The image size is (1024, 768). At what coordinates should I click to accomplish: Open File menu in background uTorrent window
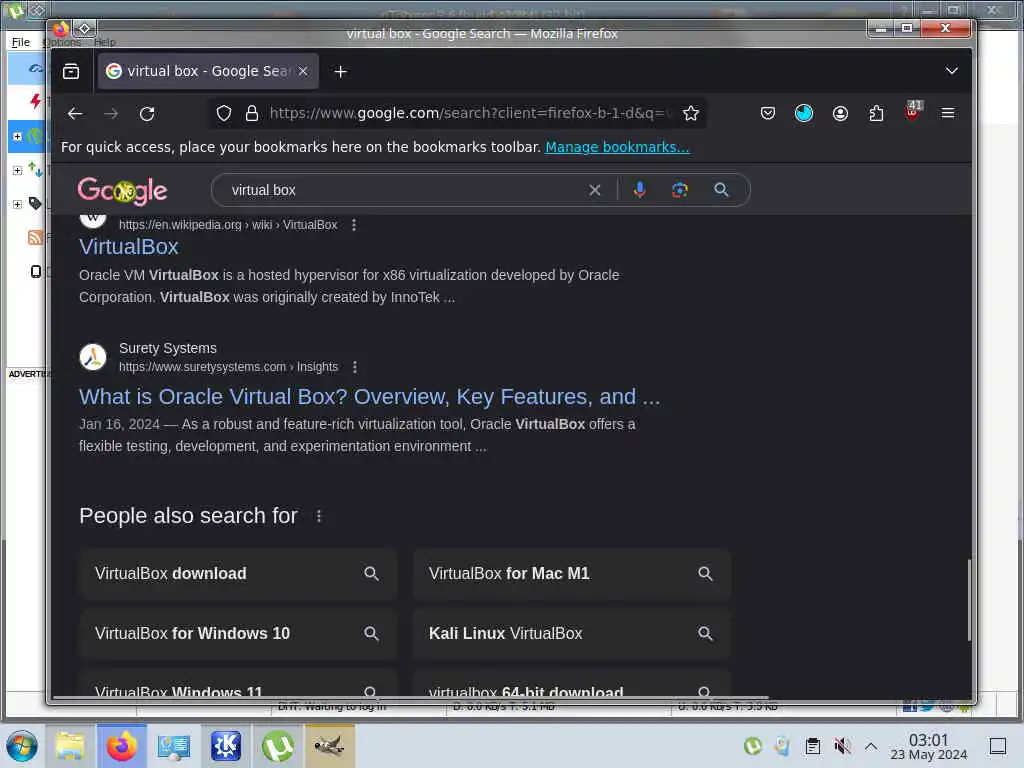tap(21, 42)
